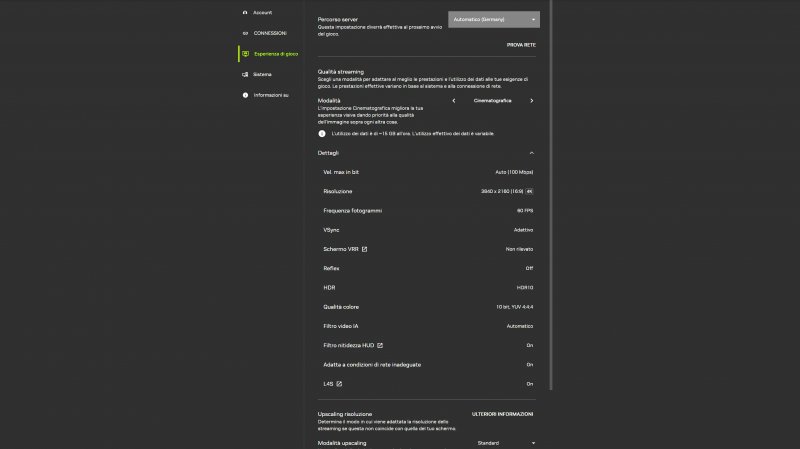The width and height of the screenshot is (800, 449).
Task: Click the PROVA RETE button
Action: (x=520, y=45)
